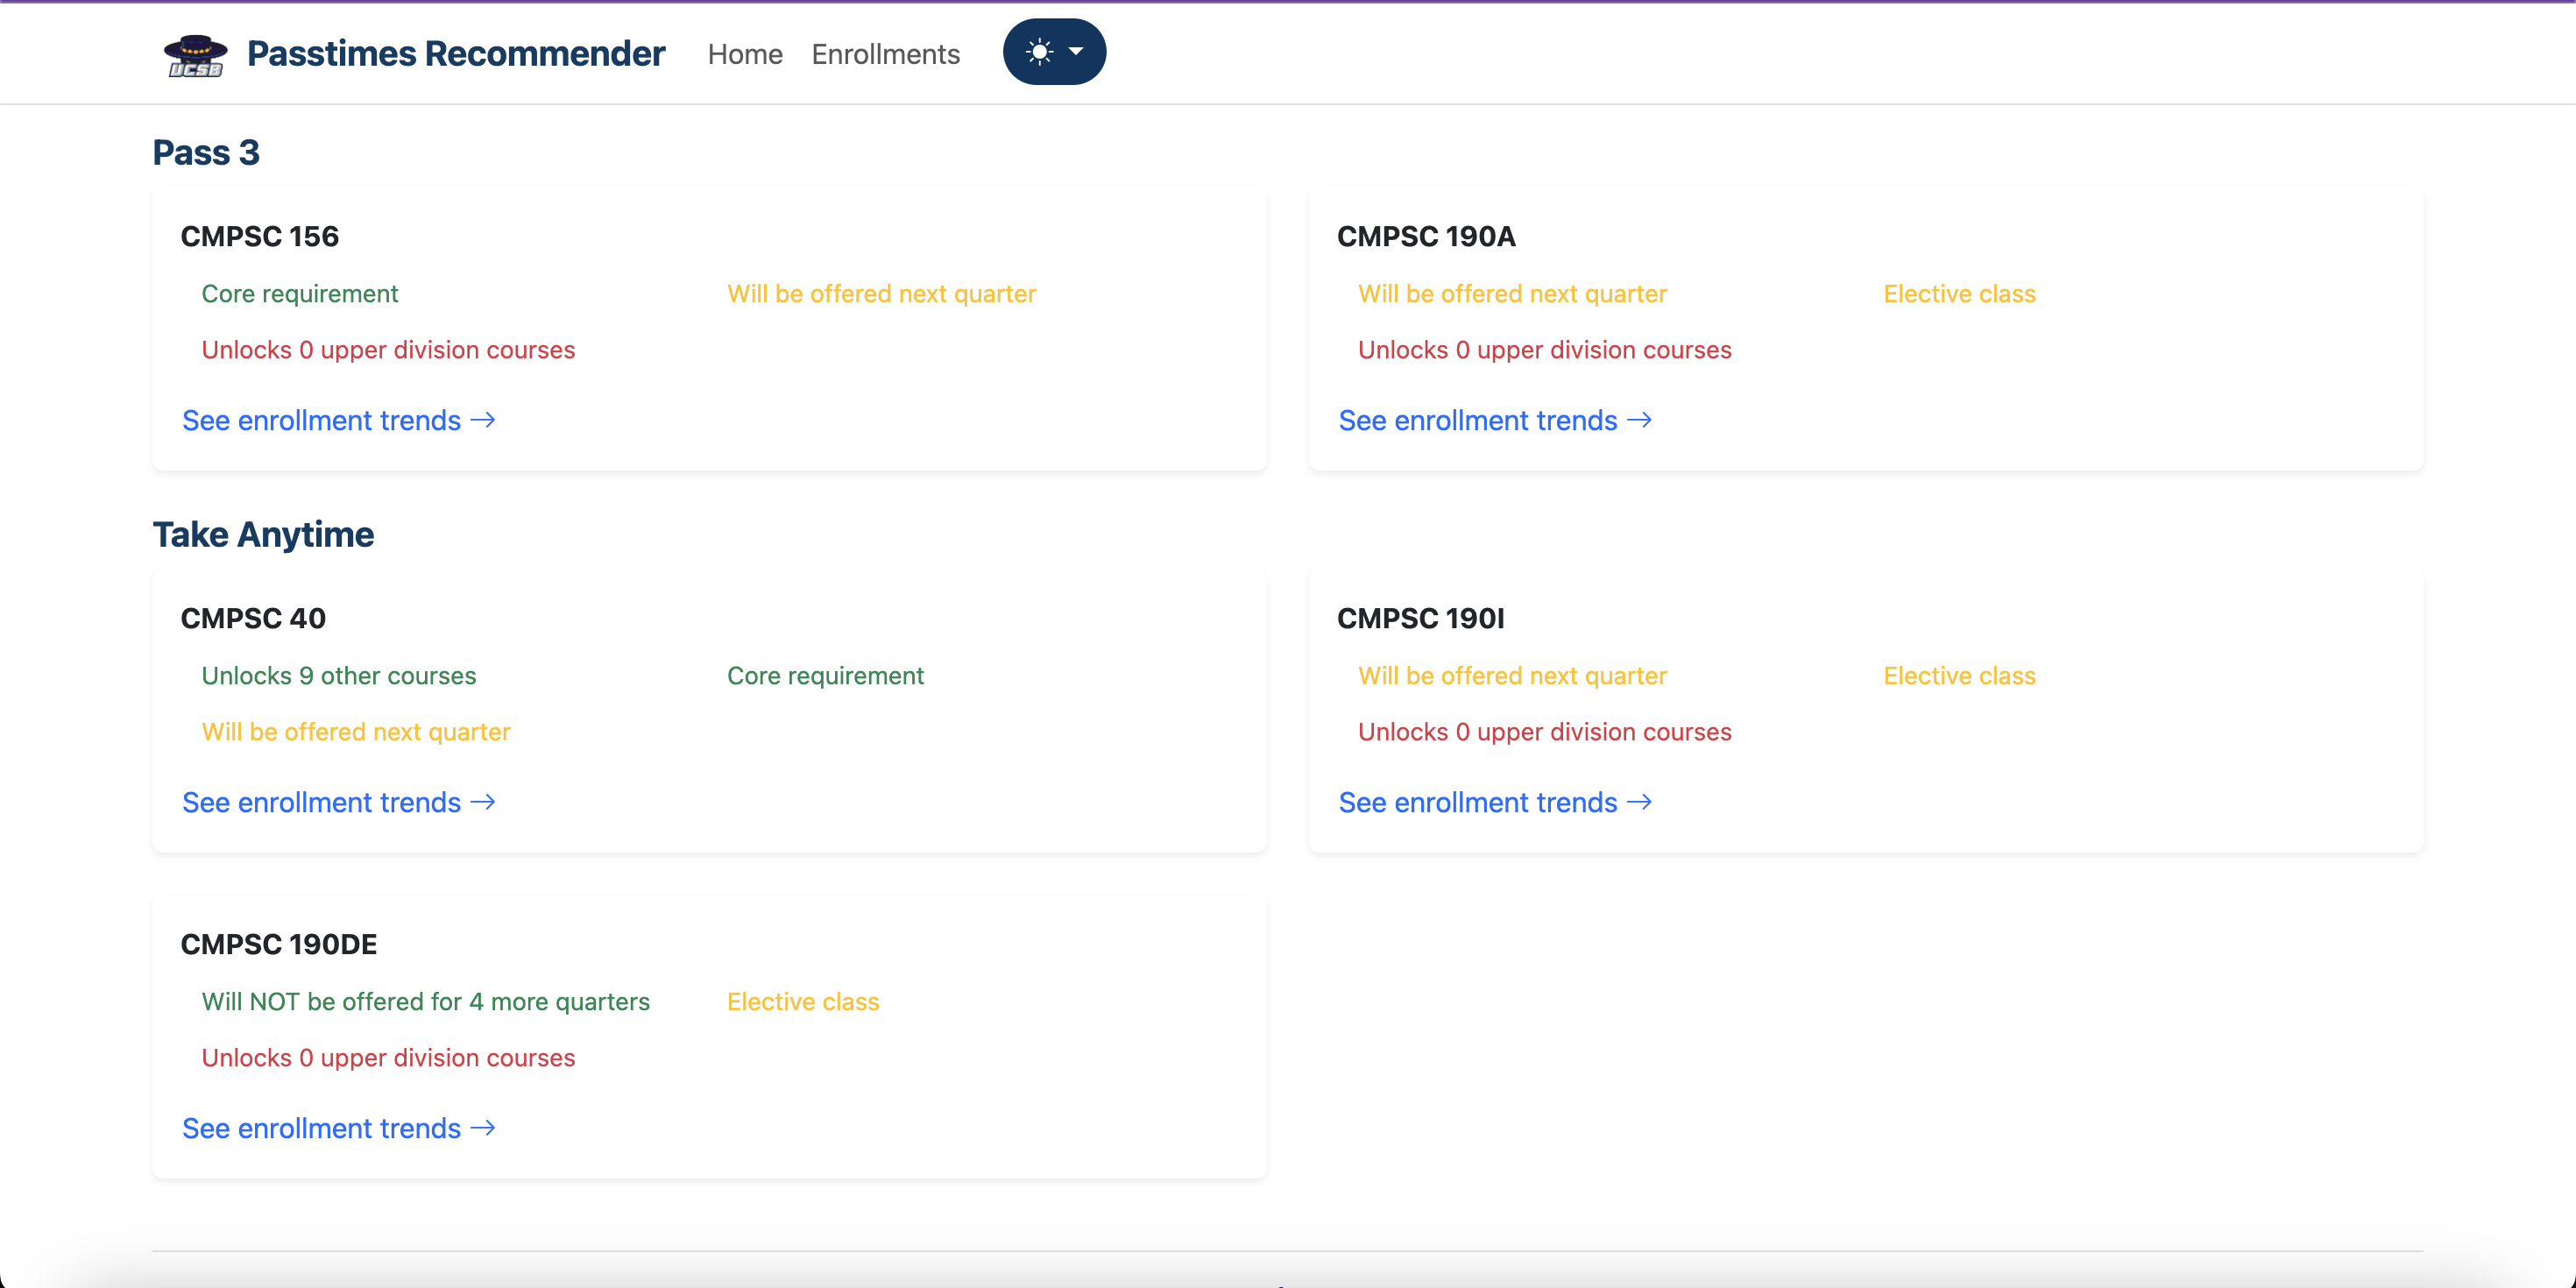Click arrow icon in CMPSC 190I card
Viewport: 2576px width, 1288px height.
pos(1639,802)
